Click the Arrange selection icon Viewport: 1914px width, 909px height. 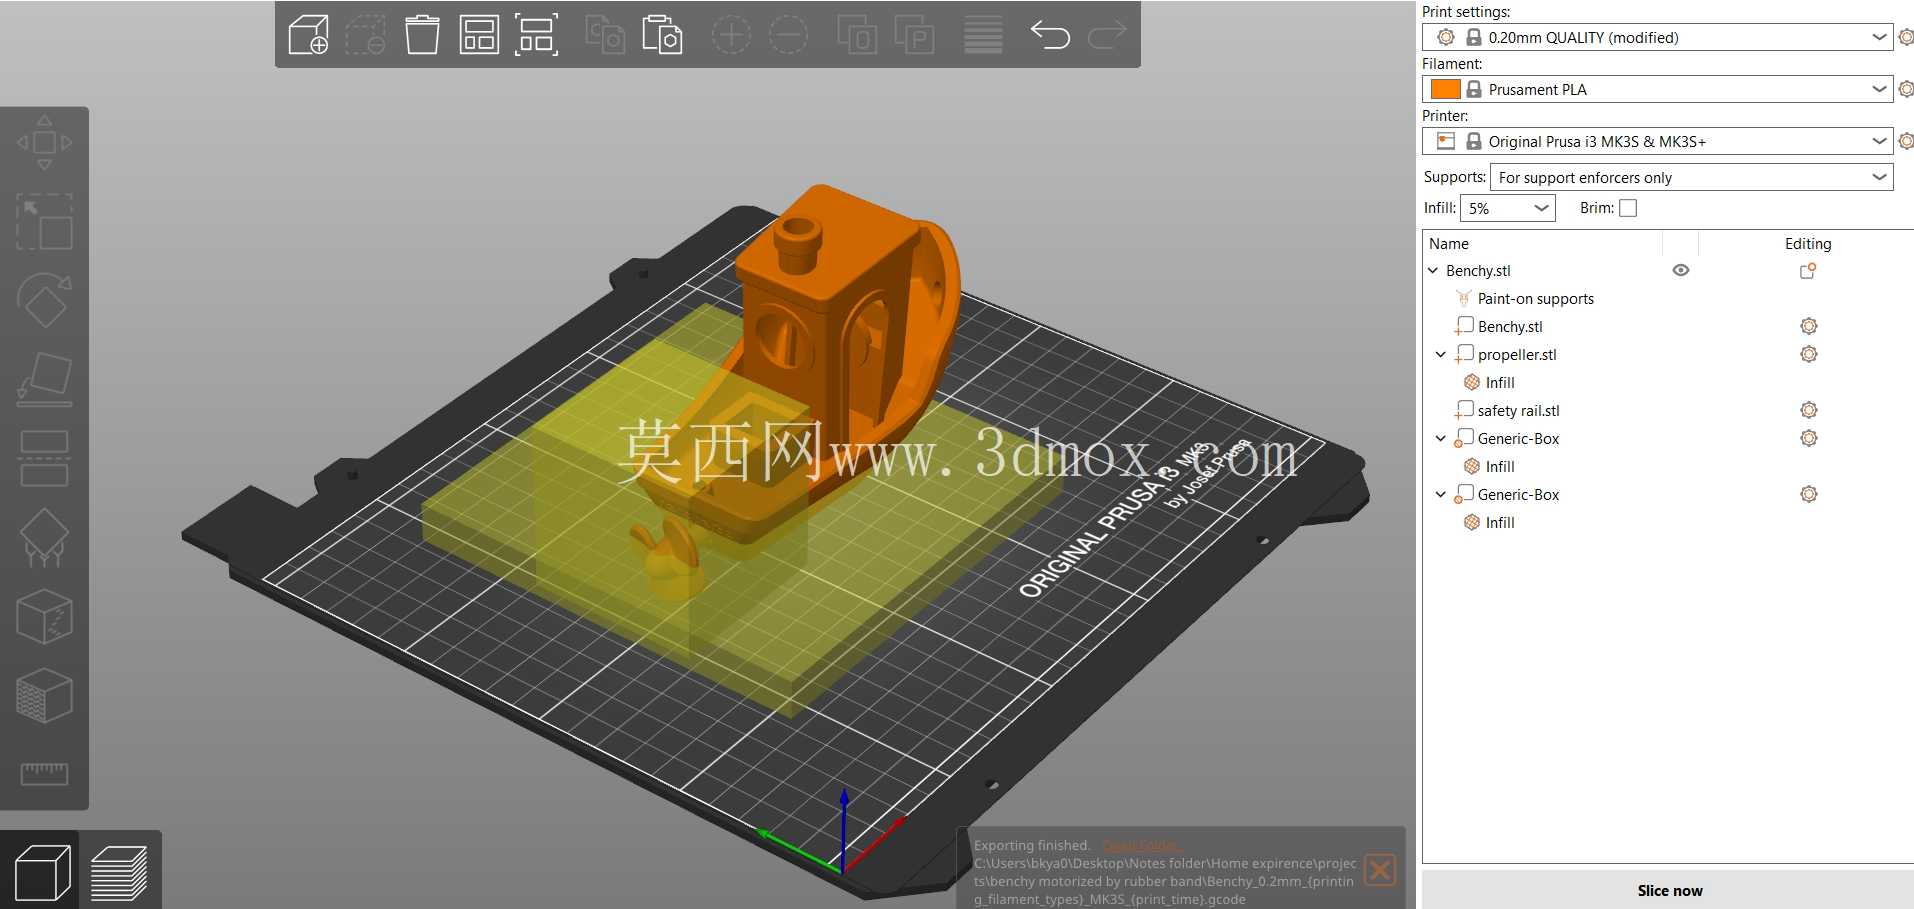coord(536,35)
